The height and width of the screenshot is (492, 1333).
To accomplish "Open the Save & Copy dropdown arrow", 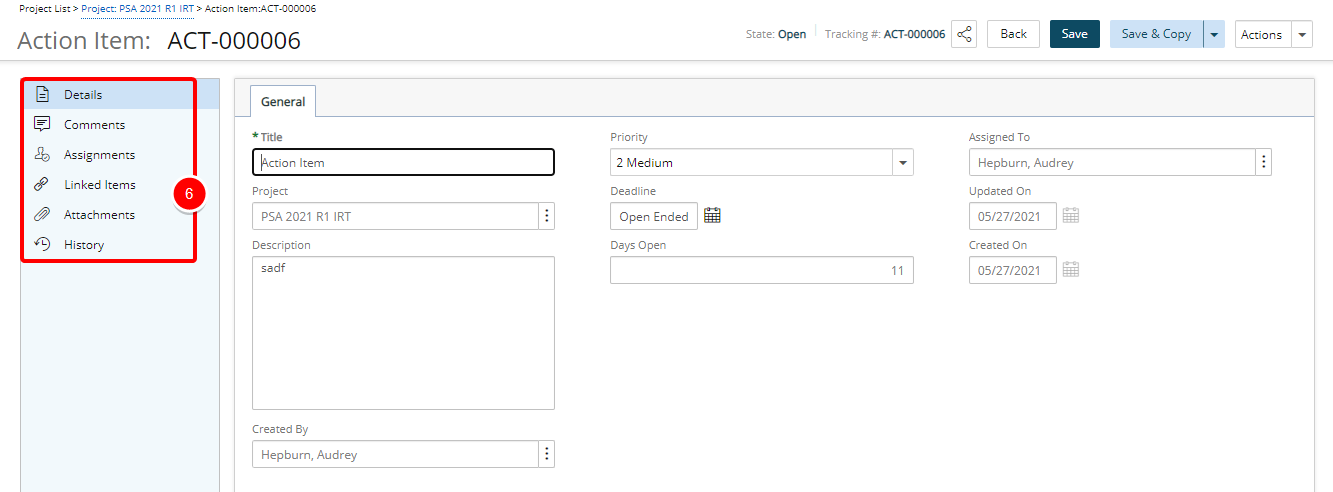I will point(1214,34).
